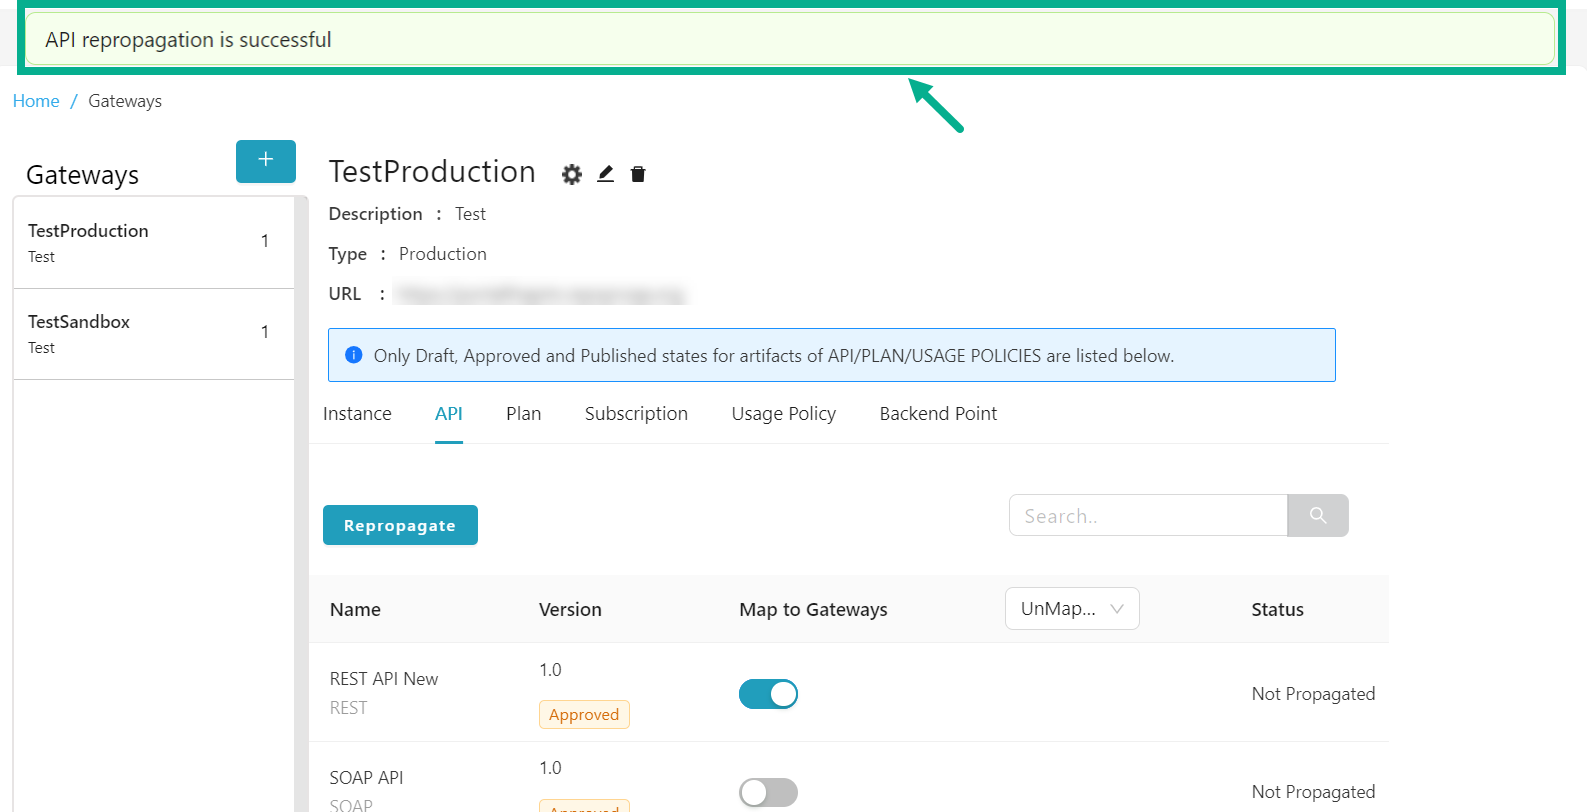This screenshot has height=812, width=1587.
Task: Click the blue info icon in notice
Action: coord(353,355)
